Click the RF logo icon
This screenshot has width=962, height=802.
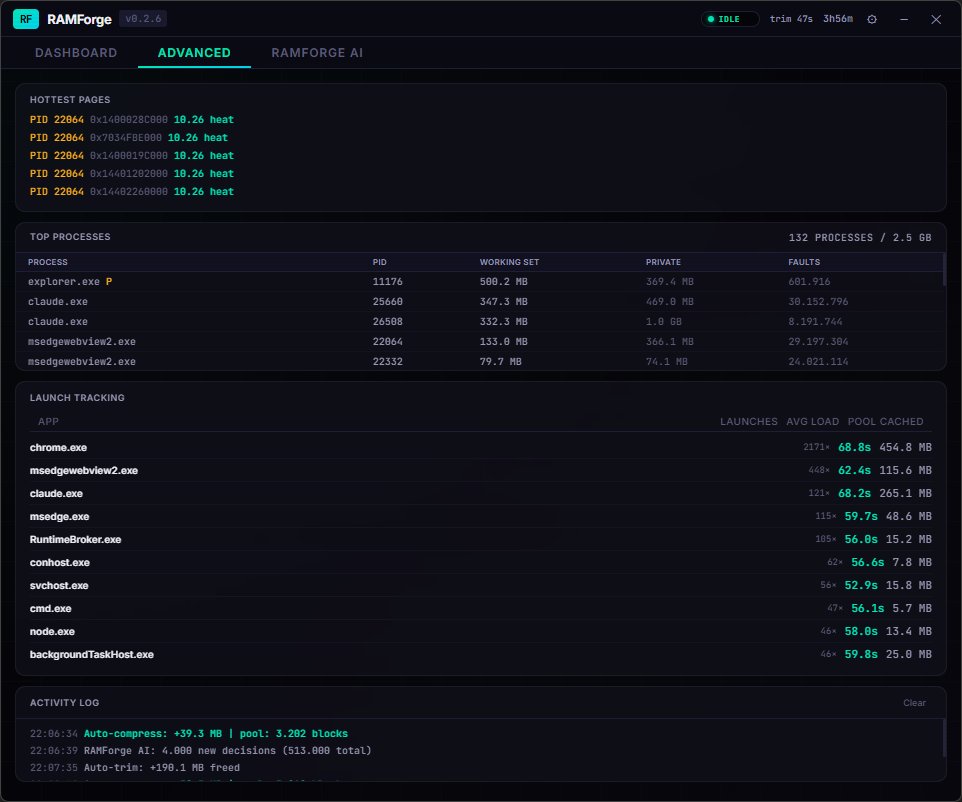click(x=26, y=19)
